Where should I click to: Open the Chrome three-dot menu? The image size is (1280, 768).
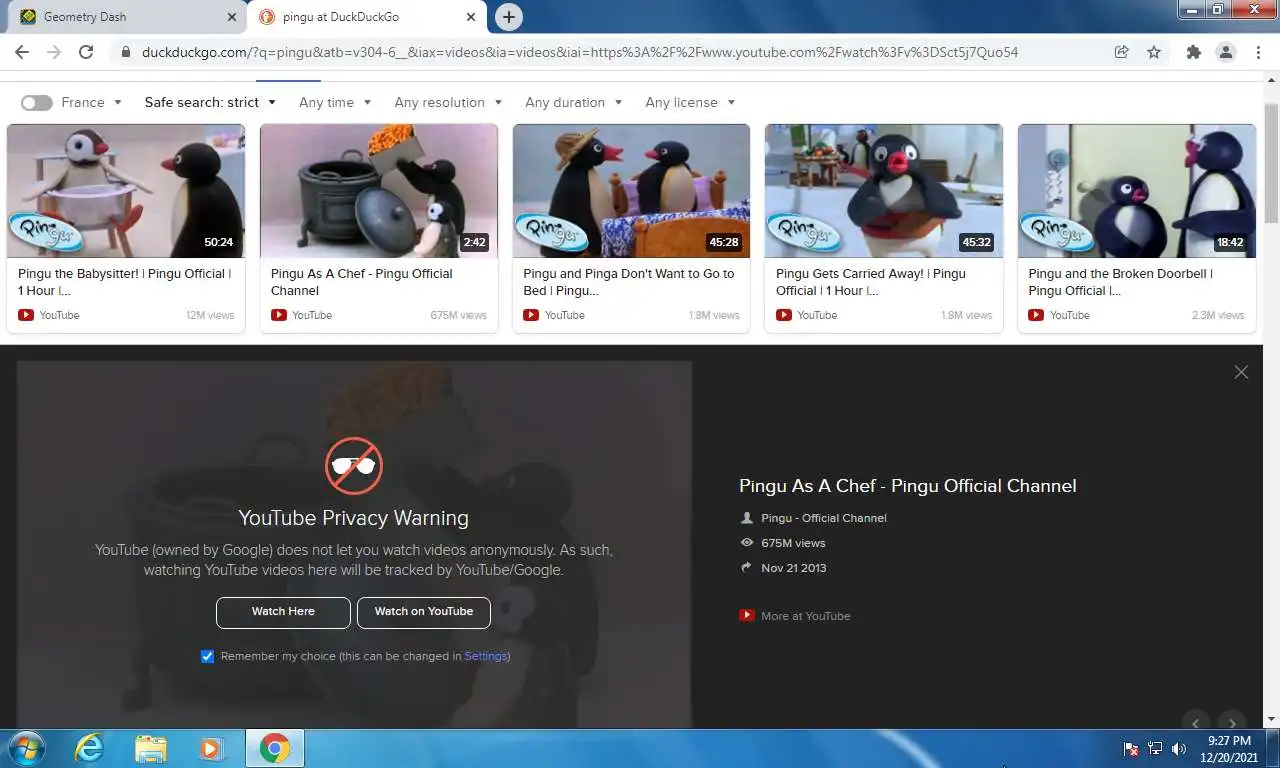(1257, 52)
